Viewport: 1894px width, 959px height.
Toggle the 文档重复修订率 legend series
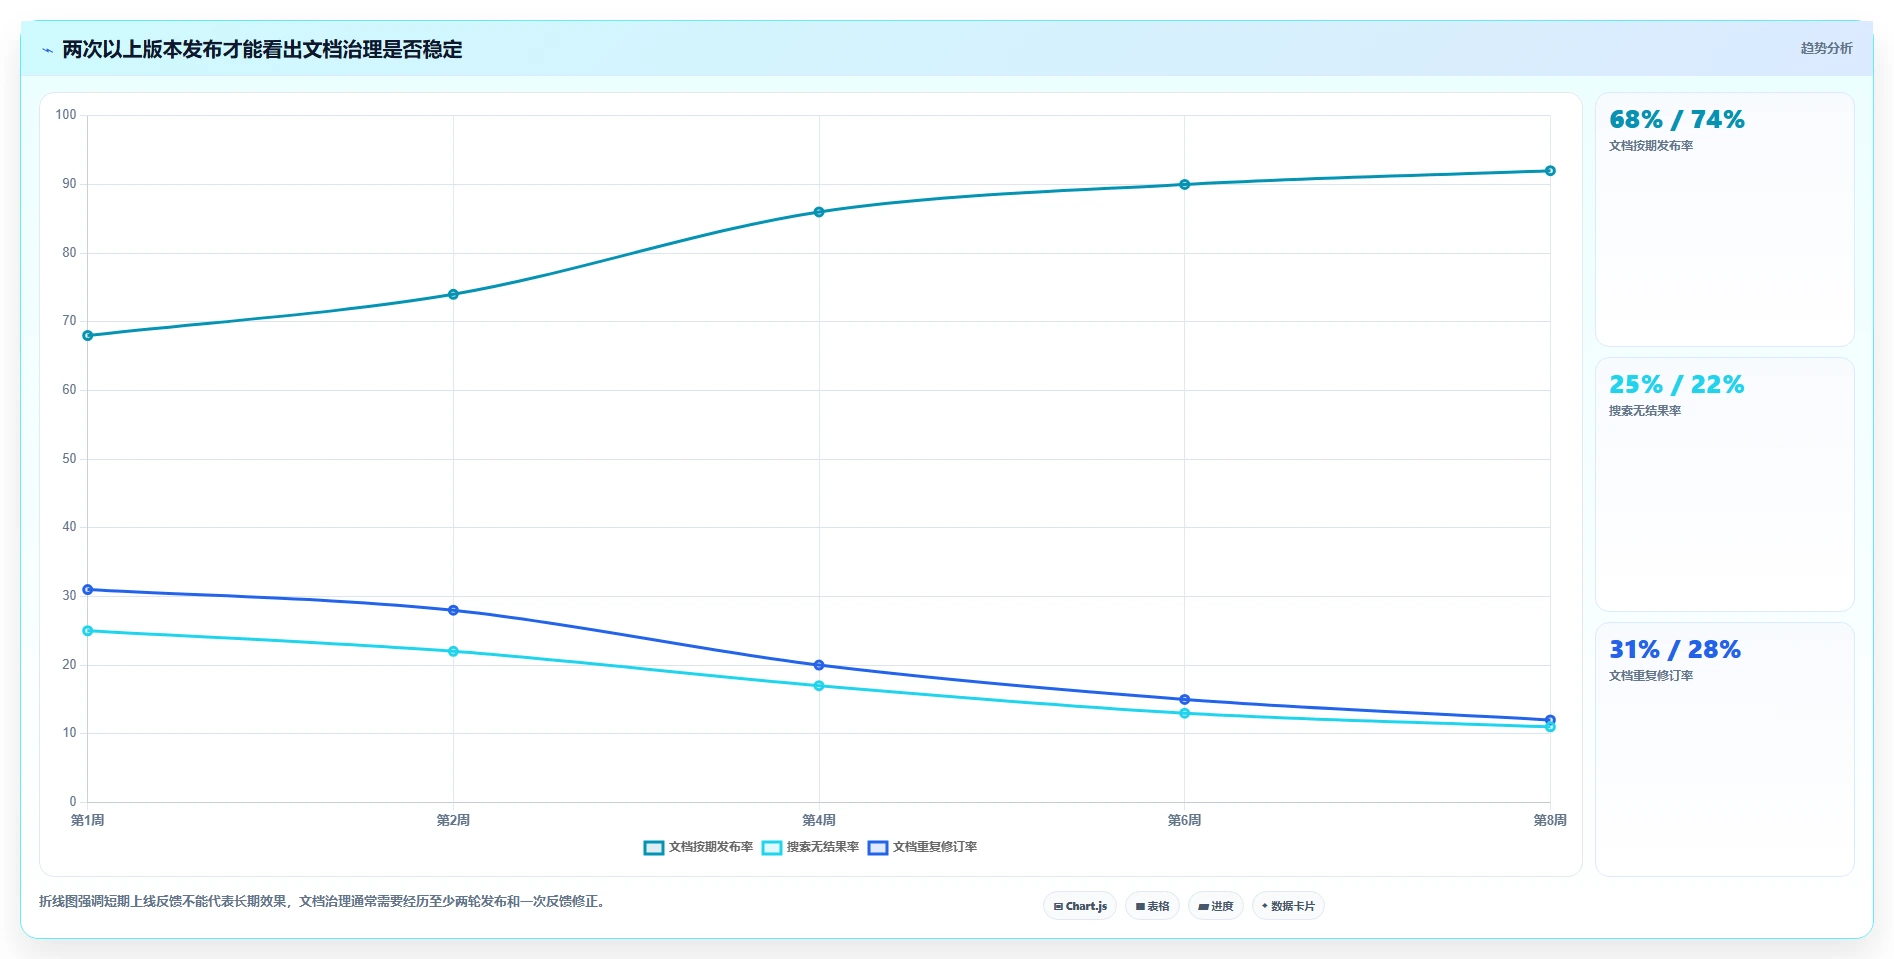click(x=923, y=847)
